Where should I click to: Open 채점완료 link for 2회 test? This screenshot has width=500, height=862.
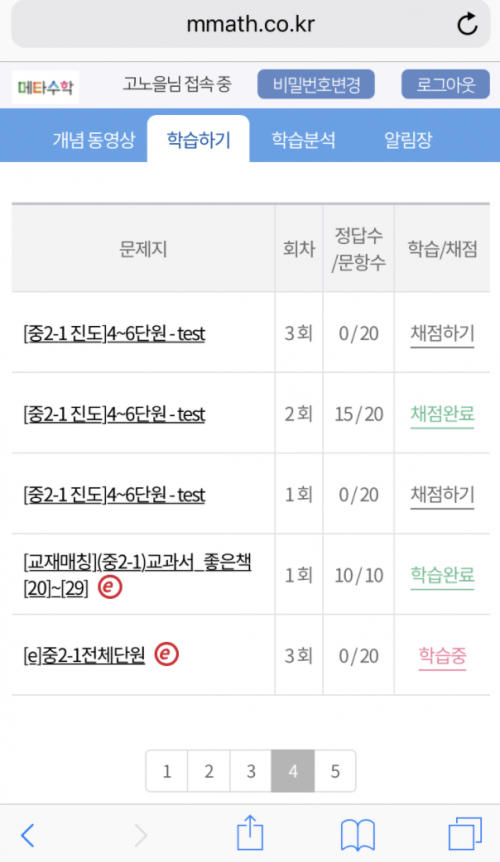pyautogui.click(x=442, y=414)
